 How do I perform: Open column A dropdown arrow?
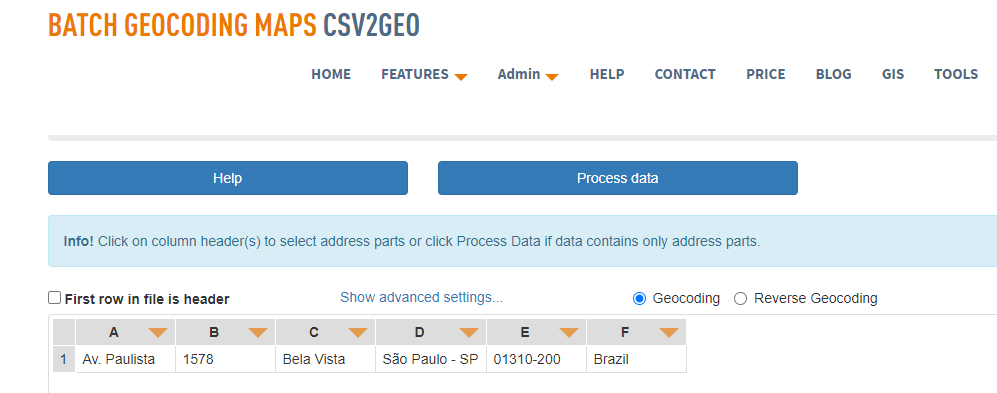click(x=158, y=332)
